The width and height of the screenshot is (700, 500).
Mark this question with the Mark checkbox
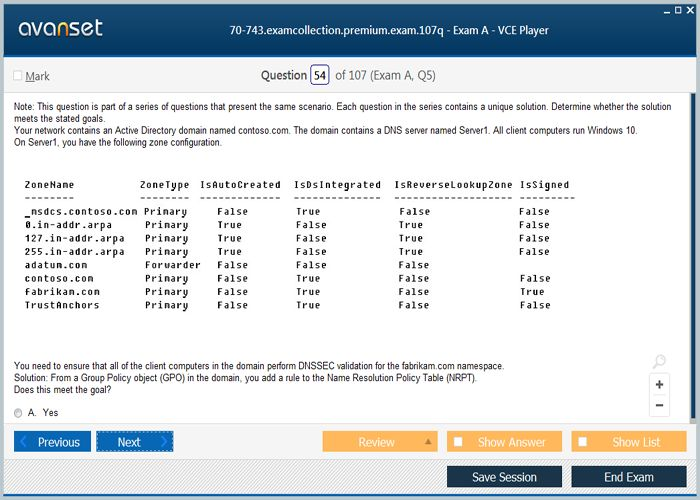(x=18, y=76)
